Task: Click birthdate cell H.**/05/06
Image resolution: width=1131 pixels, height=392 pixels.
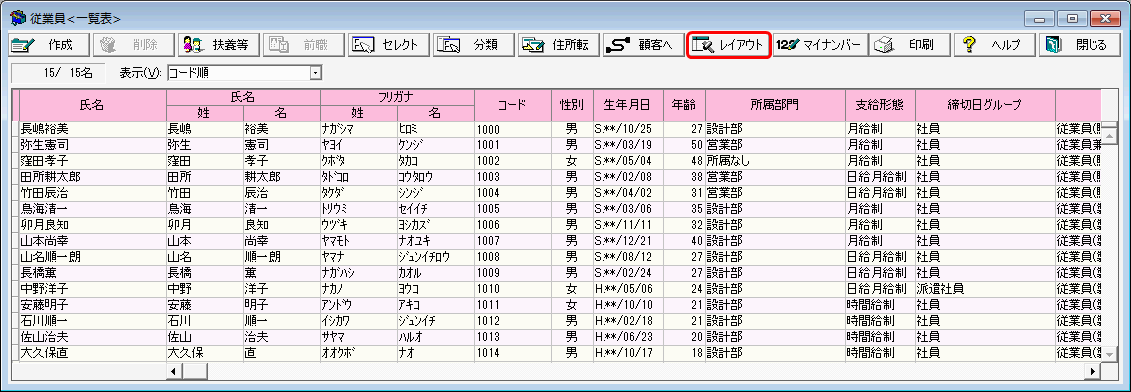Action: 628,289
